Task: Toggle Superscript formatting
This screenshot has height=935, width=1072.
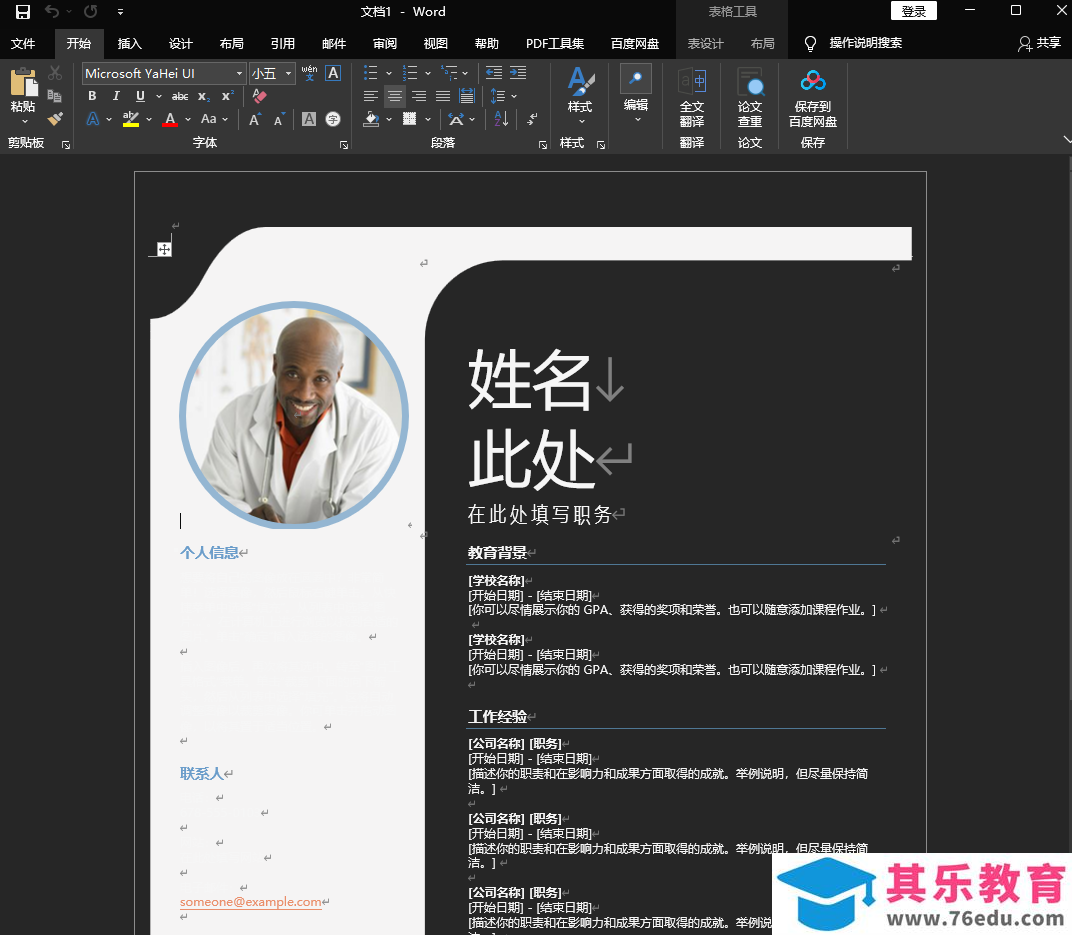Action: click(x=227, y=96)
